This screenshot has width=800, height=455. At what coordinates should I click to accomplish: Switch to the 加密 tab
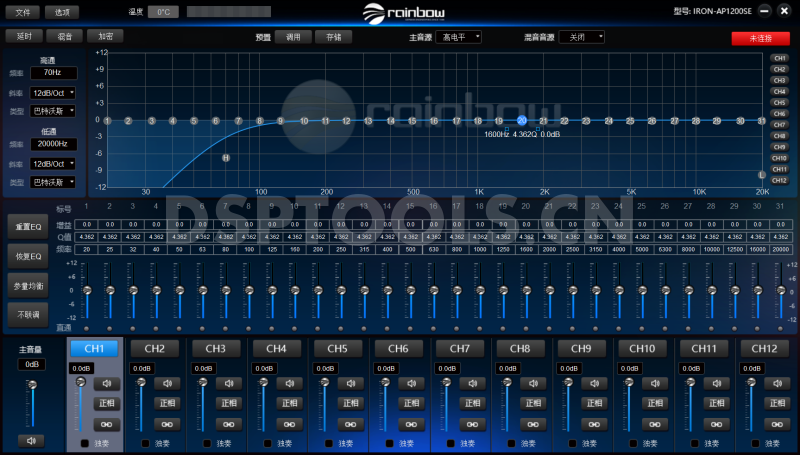click(105, 36)
